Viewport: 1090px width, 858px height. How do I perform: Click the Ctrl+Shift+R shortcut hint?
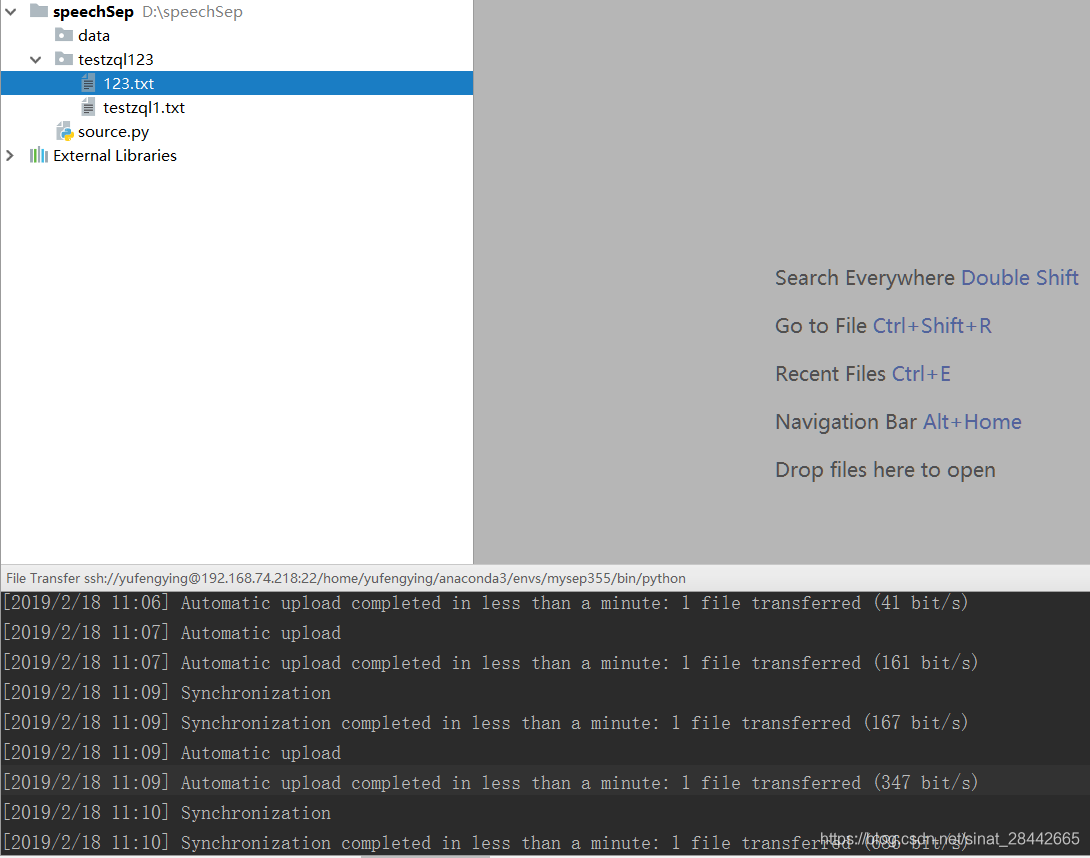tap(932, 326)
